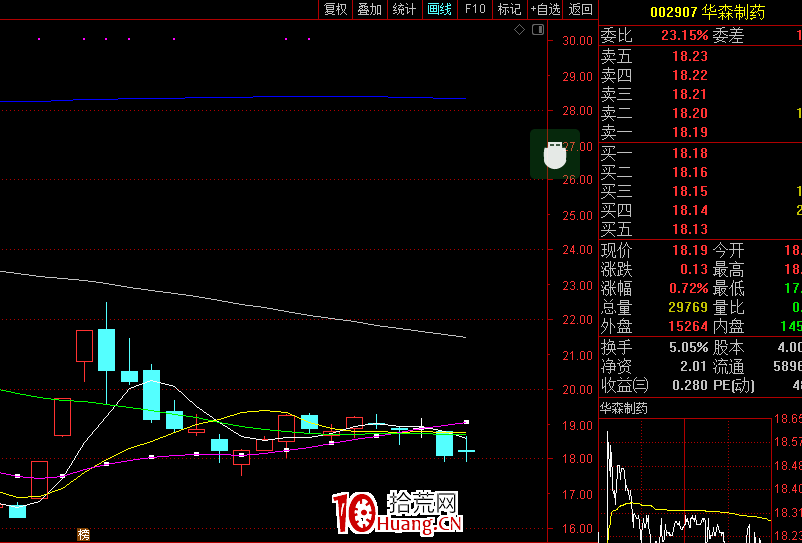Click the 30.00 price axis label
The height and width of the screenshot is (543, 802).
[577, 41]
